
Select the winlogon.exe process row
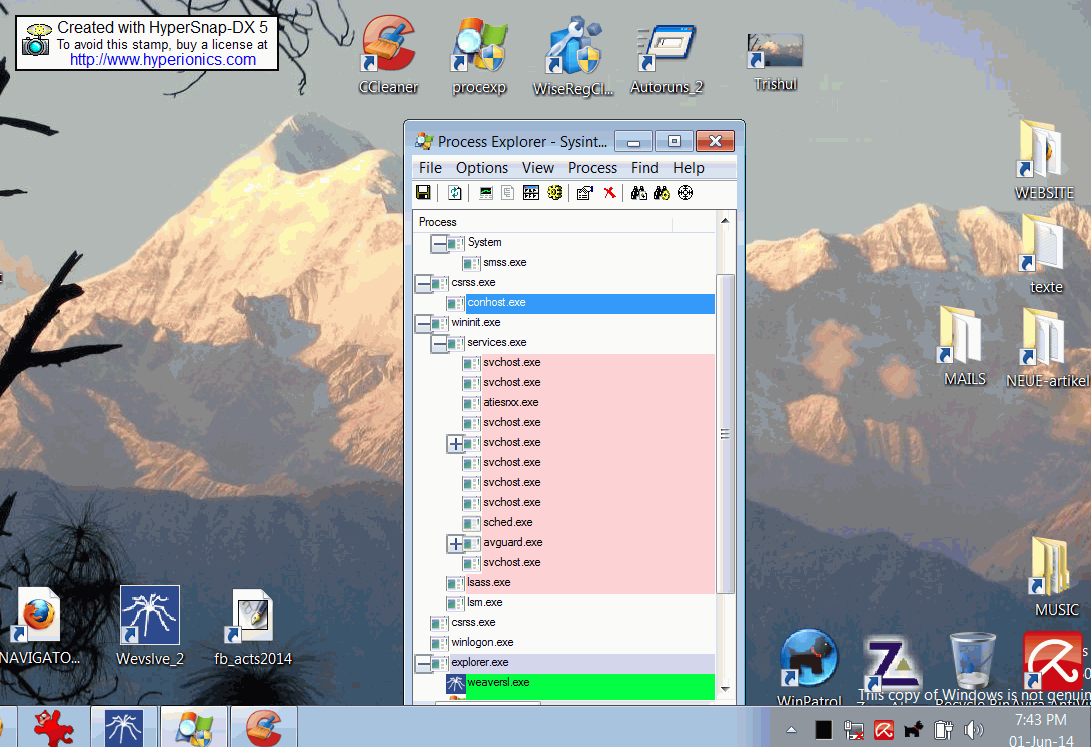[x=564, y=642]
